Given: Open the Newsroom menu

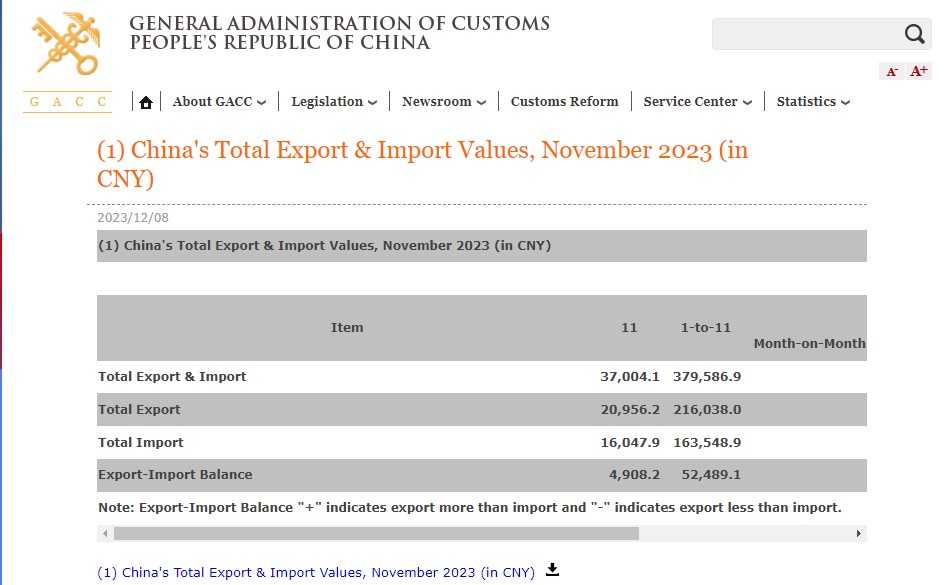Looking at the screenshot, I should tap(444, 102).
